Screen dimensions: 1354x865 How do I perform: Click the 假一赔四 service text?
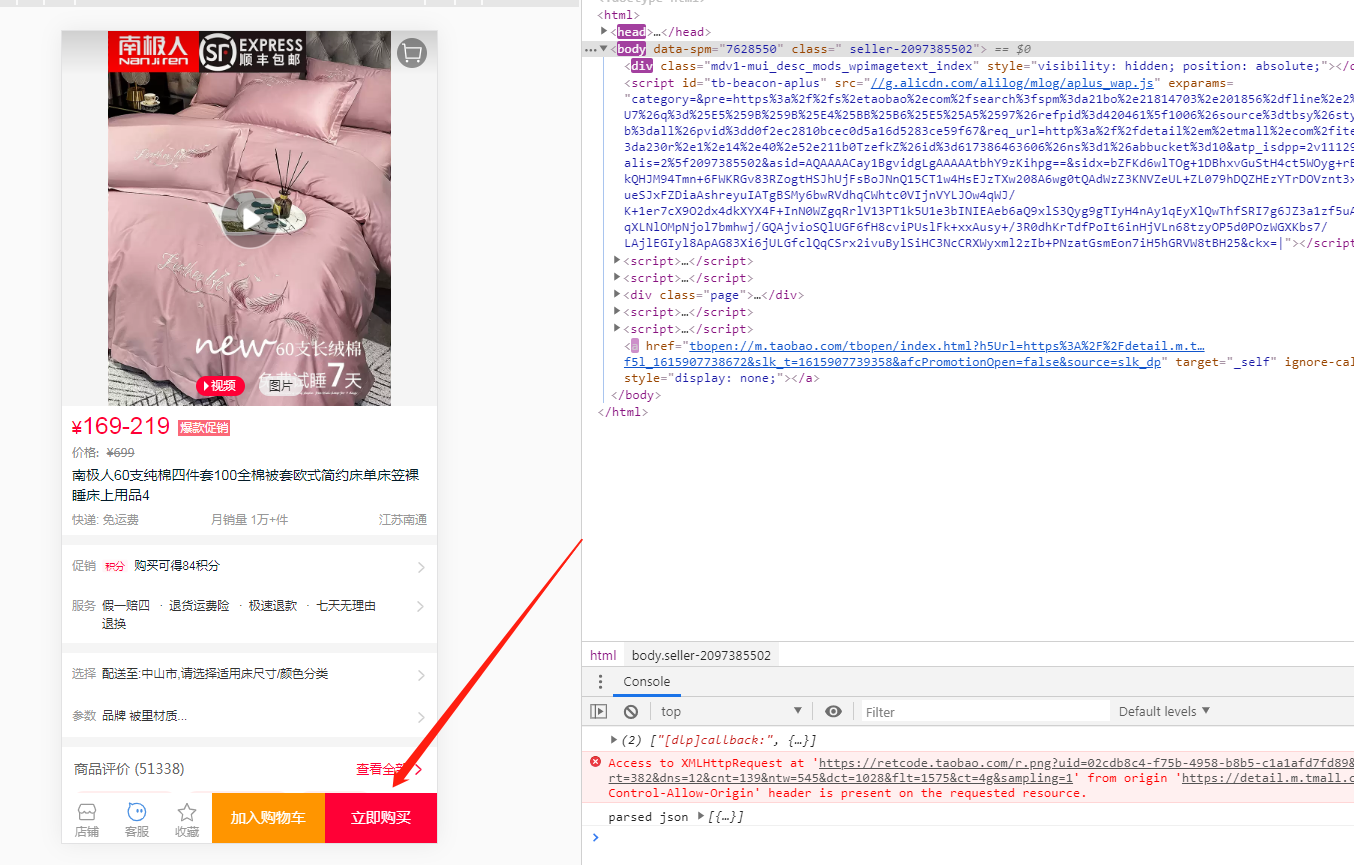point(125,605)
